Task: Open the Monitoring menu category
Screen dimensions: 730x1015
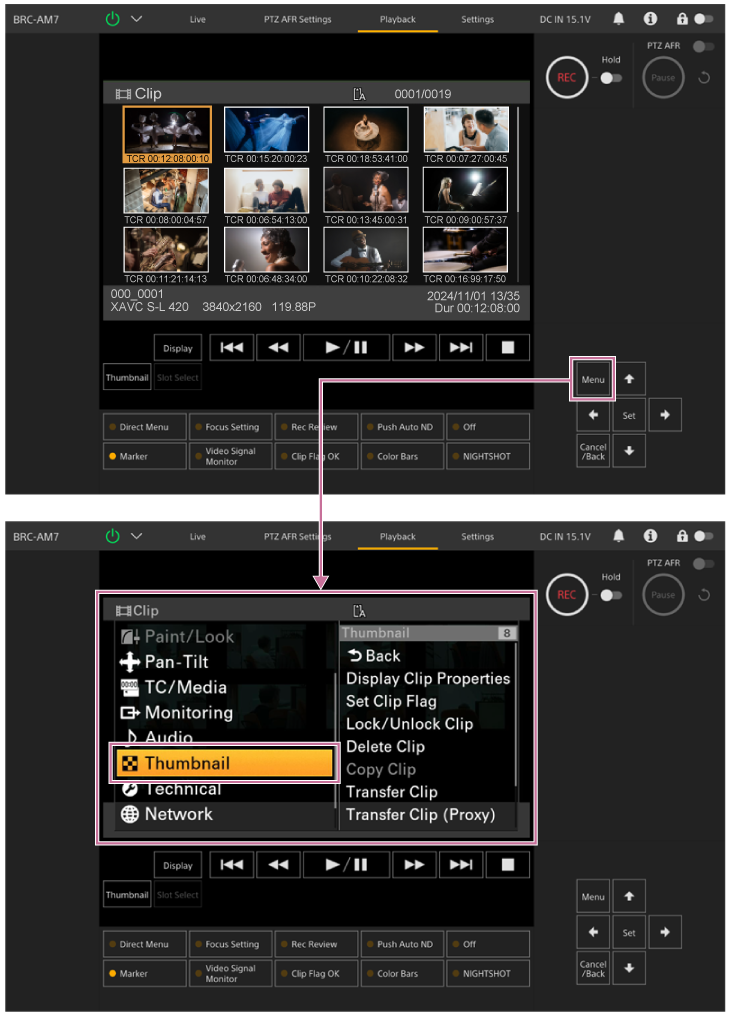Action: coord(188,712)
